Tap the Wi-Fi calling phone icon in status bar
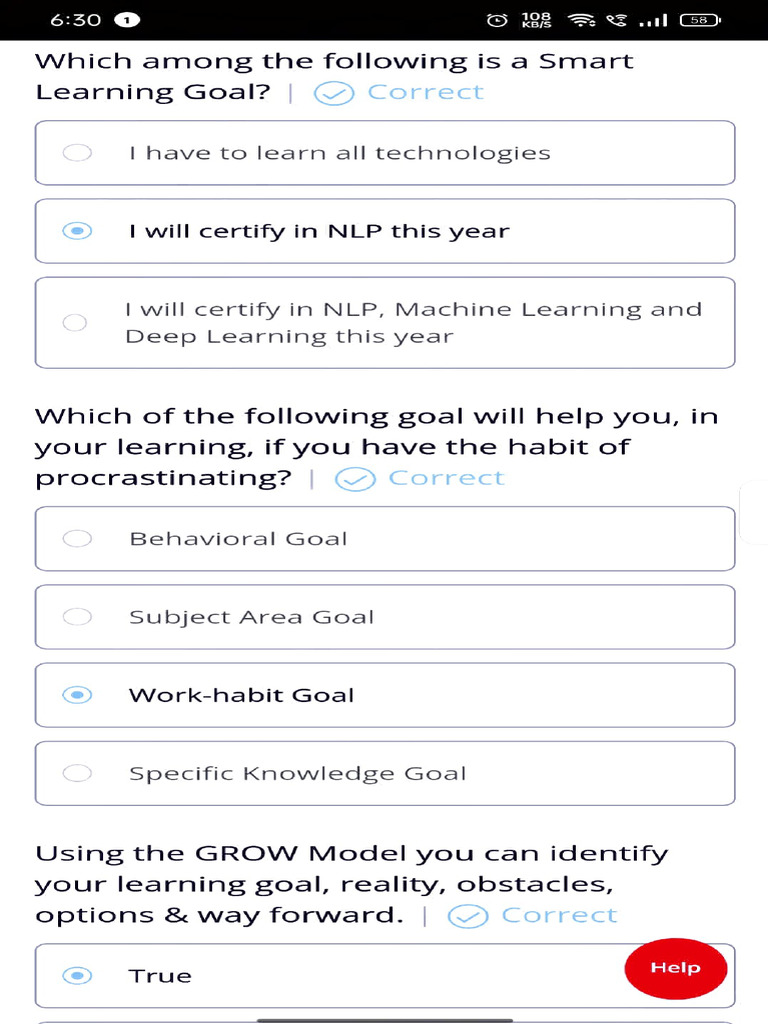Viewport: 768px width, 1024px height. pos(617,20)
